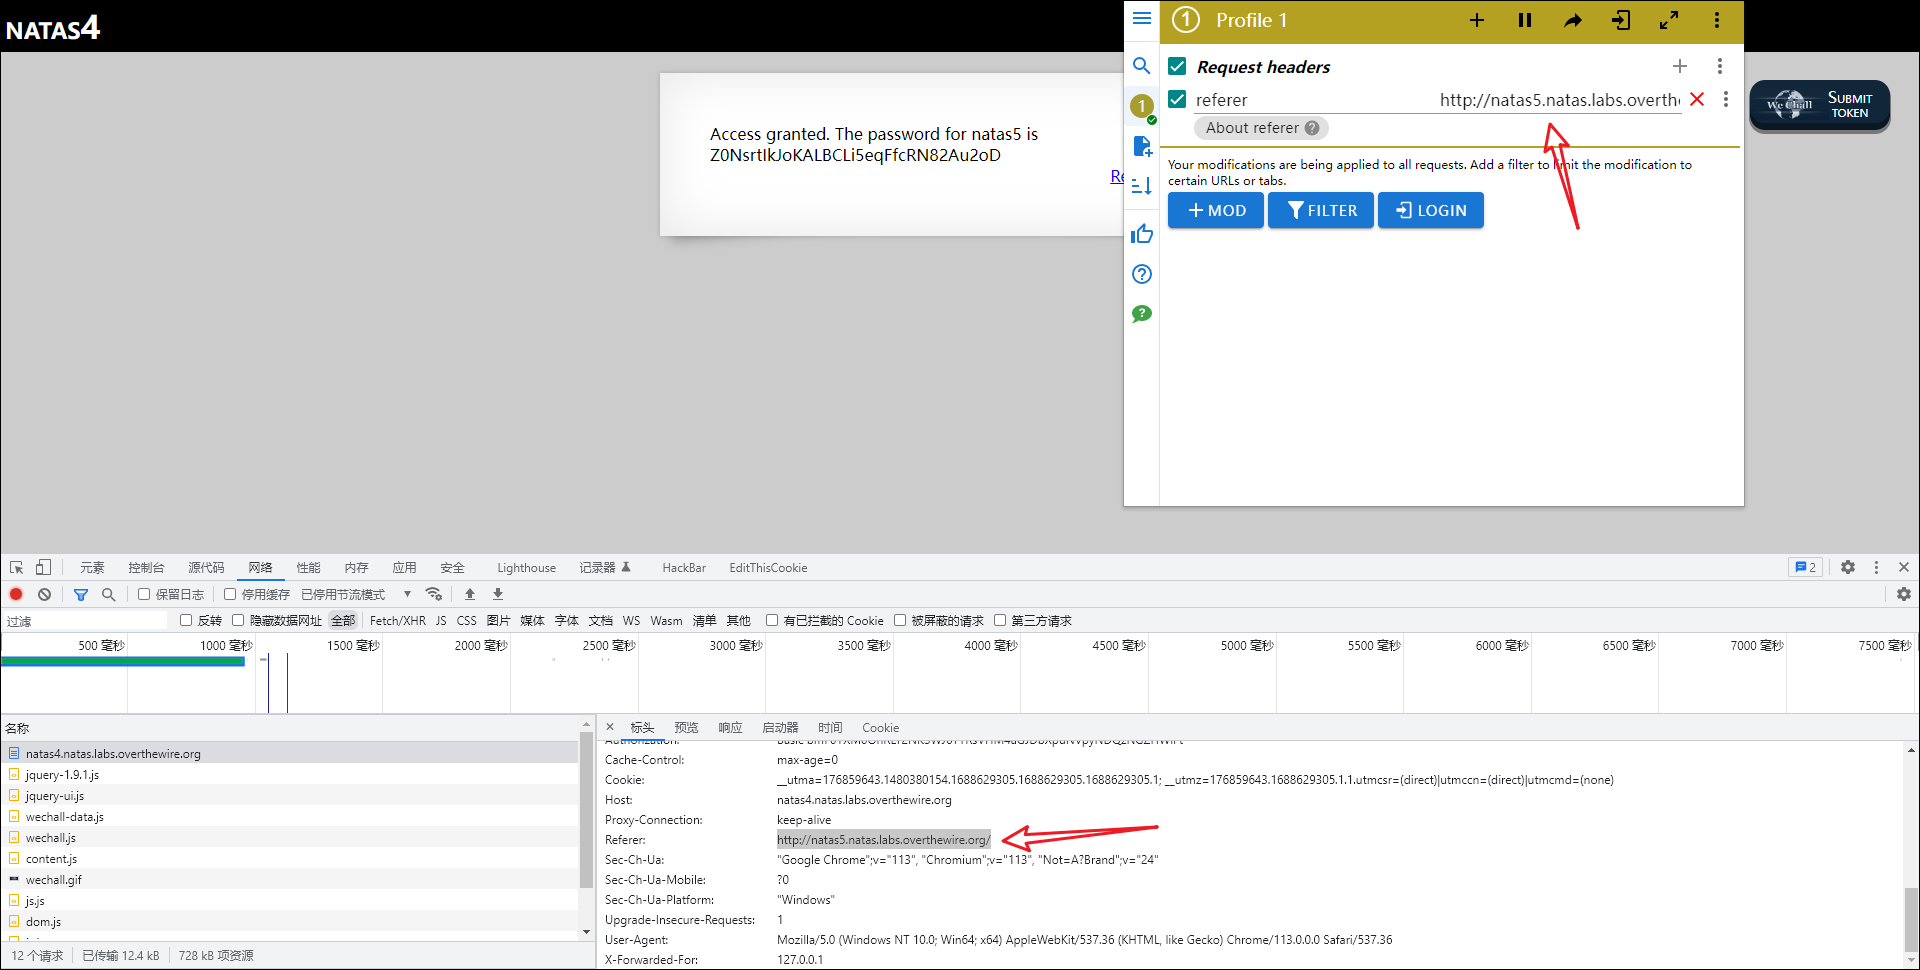
Task: Click the thumbs-up icon in ModHeader sidebar
Action: (1141, 234)
